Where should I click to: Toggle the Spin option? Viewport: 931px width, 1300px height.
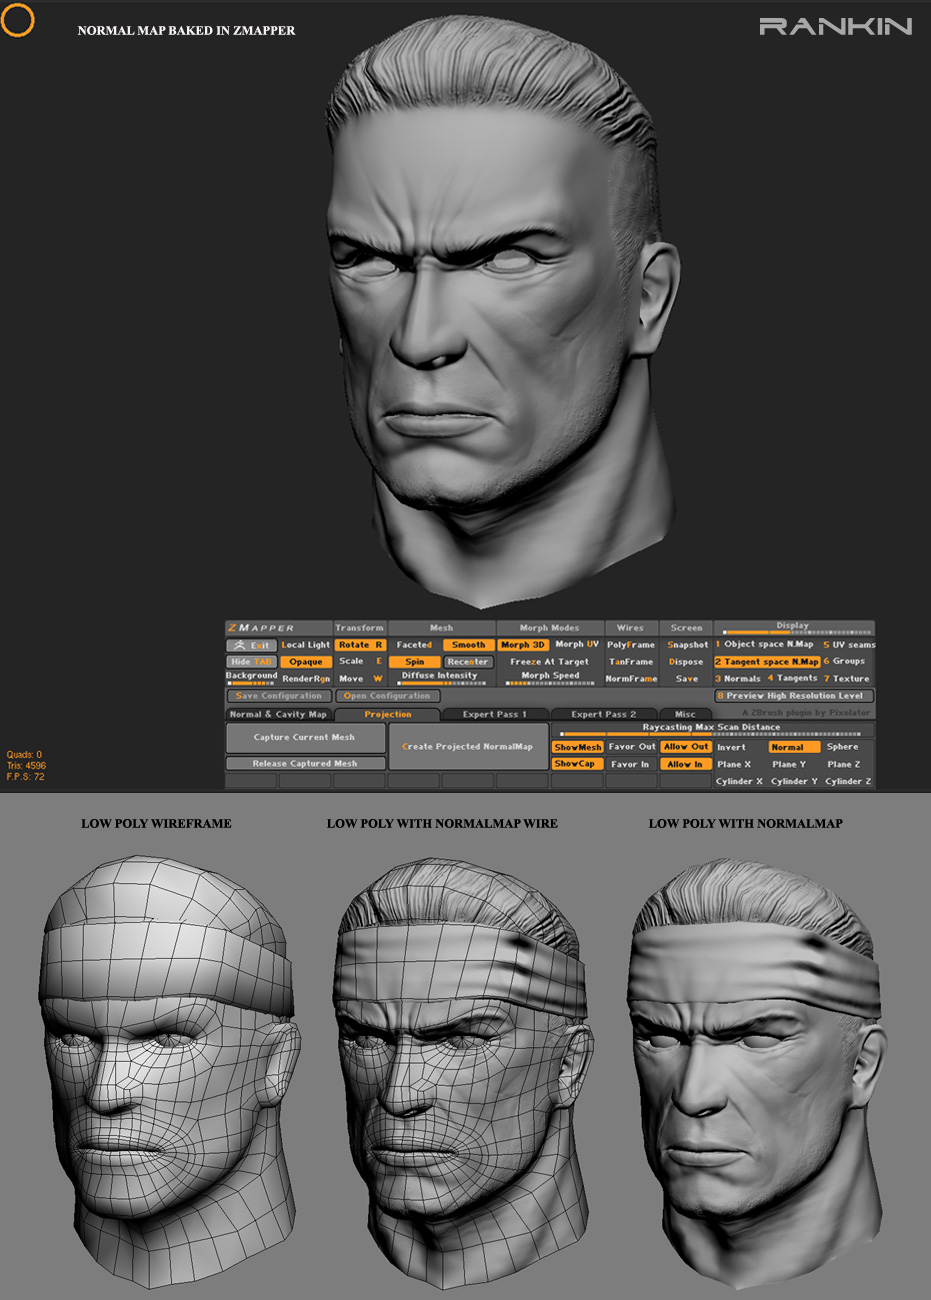click(414, 662)
